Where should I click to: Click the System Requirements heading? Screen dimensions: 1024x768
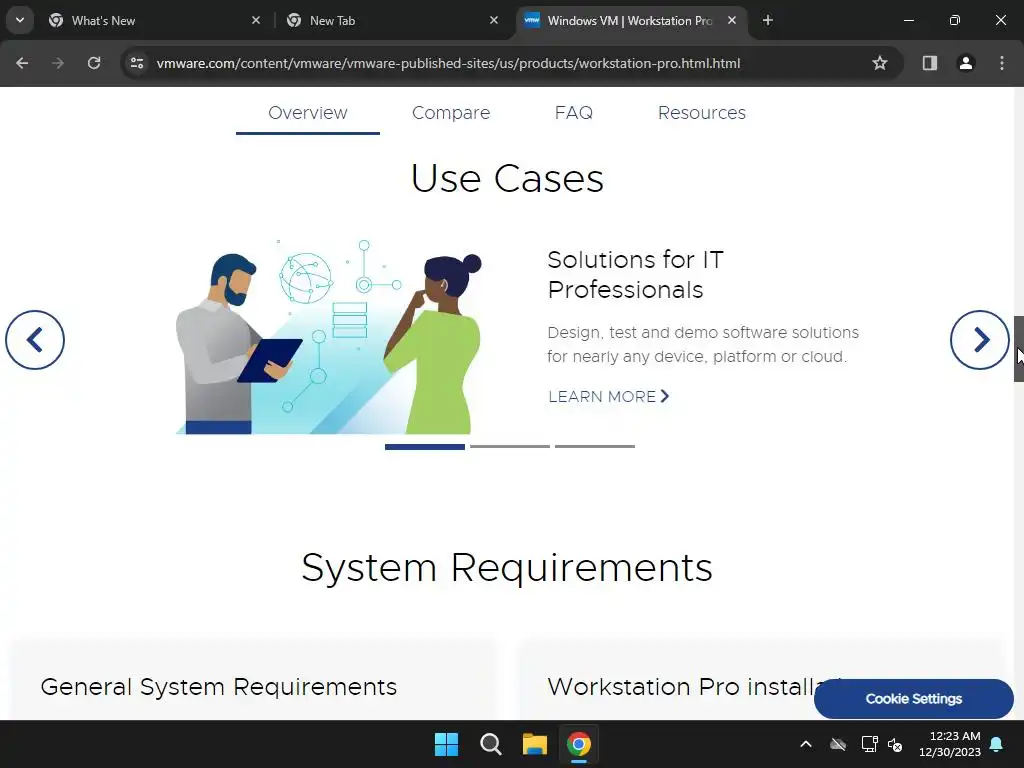tap(507, 567)
